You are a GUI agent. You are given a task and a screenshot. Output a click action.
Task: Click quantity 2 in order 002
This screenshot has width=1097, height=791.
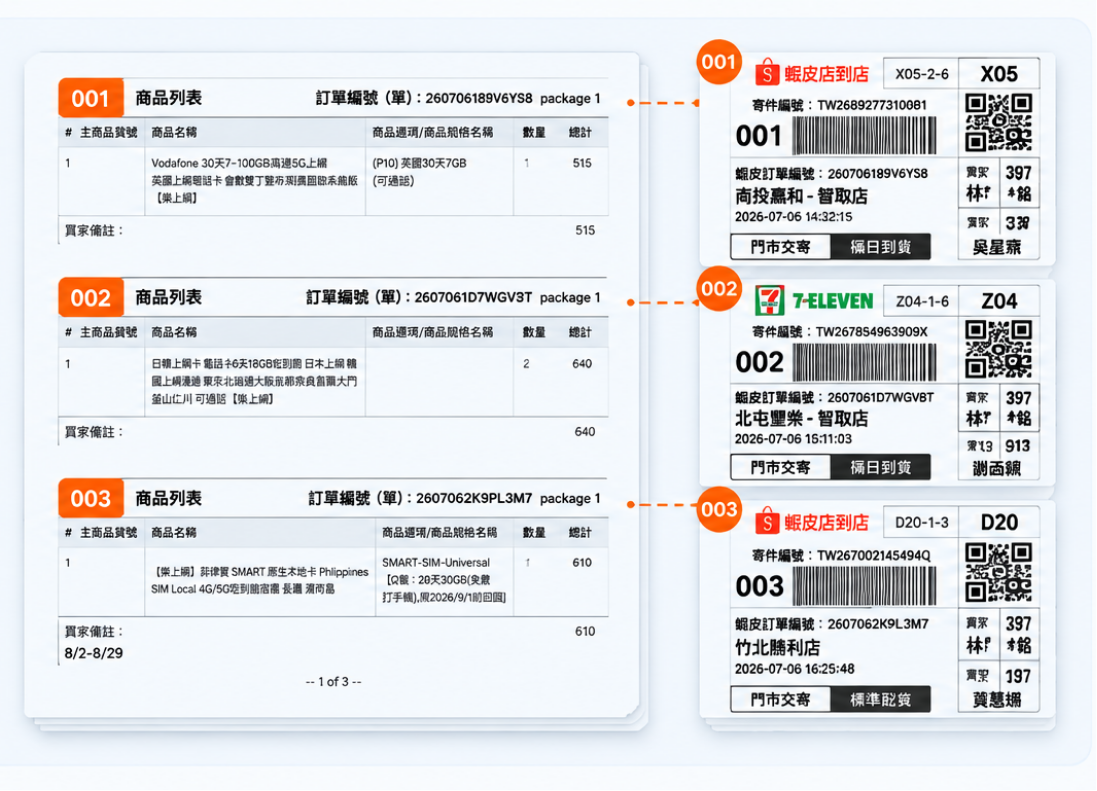[526, 364]
